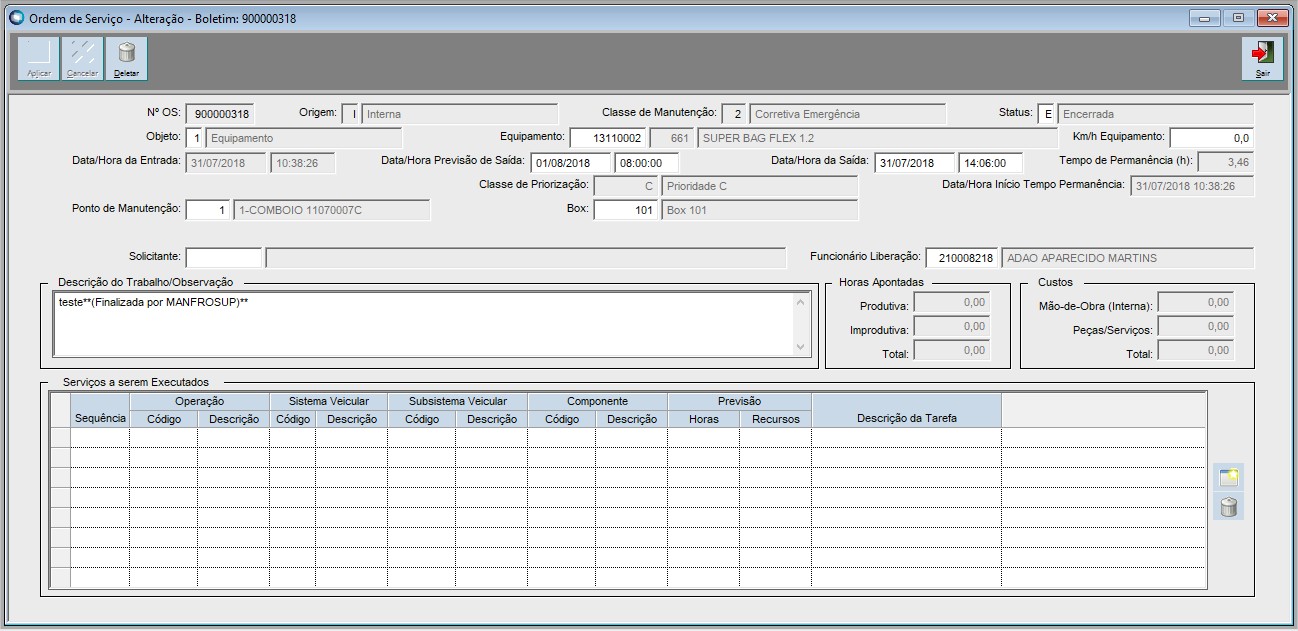Image resolution: width=1298 pixels, height=631 pixels.
Task: Click the Ponto de Manutenção code field
Action: (208, 210)
